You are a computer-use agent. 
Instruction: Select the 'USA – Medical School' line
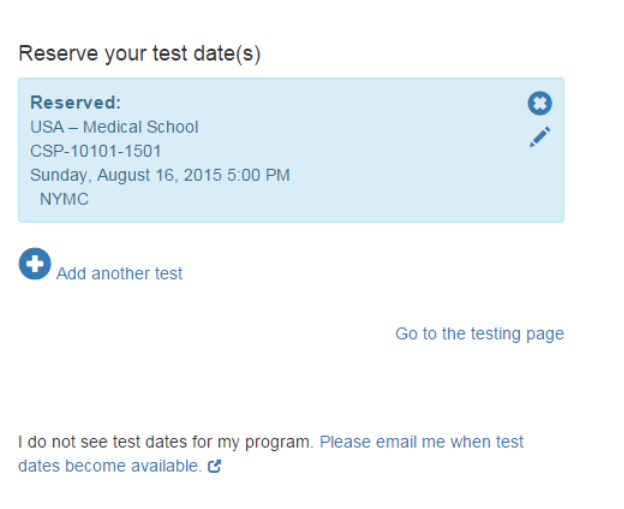tap(114, 127)
